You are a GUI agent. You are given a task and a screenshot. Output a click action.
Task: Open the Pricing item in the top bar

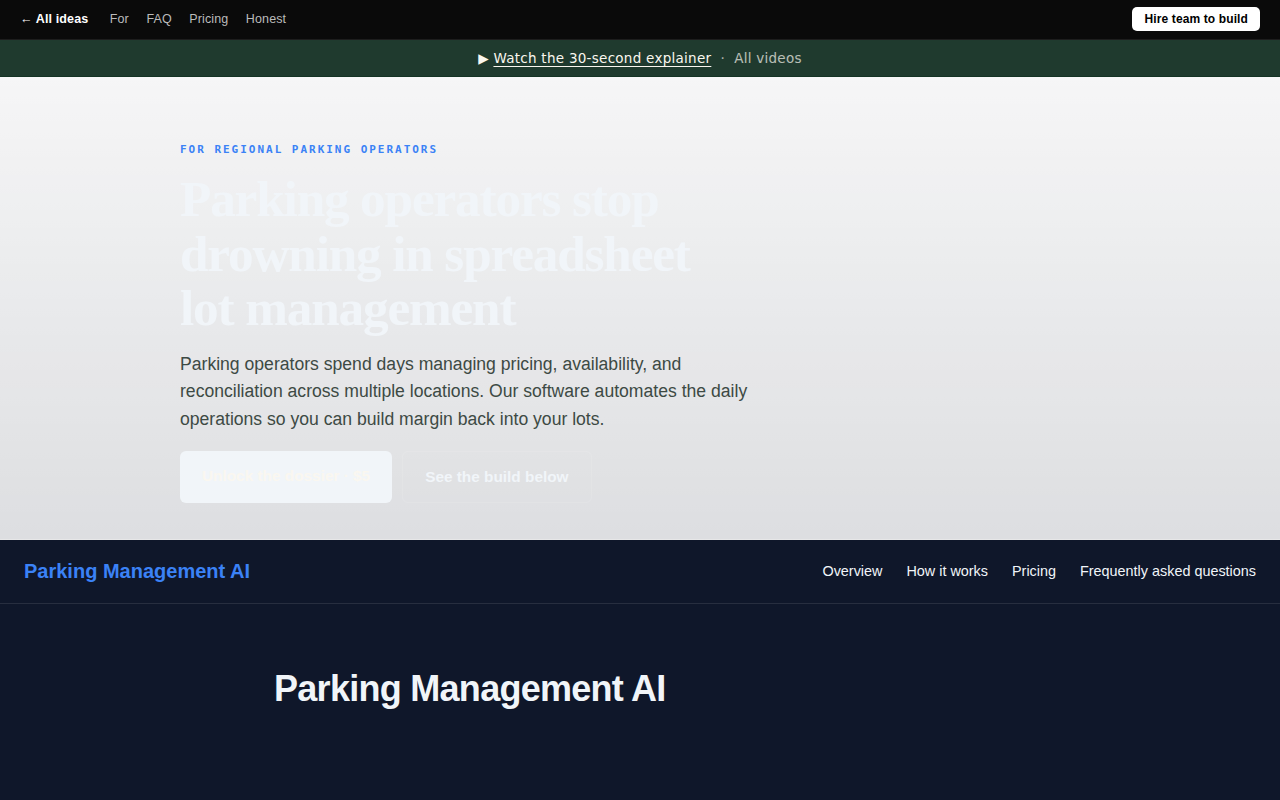tap(208, 19)
